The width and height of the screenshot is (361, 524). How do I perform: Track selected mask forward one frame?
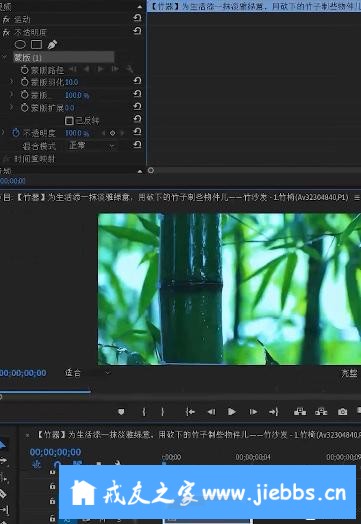pos(115,69)
